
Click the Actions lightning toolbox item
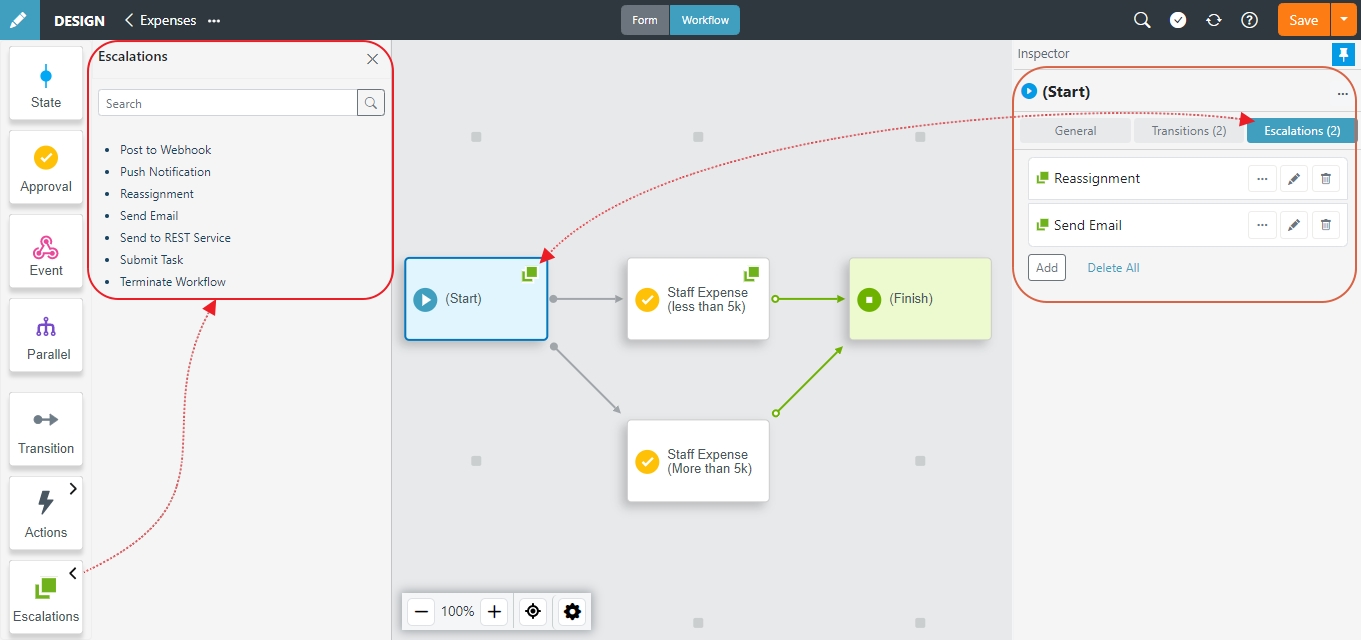46,514
